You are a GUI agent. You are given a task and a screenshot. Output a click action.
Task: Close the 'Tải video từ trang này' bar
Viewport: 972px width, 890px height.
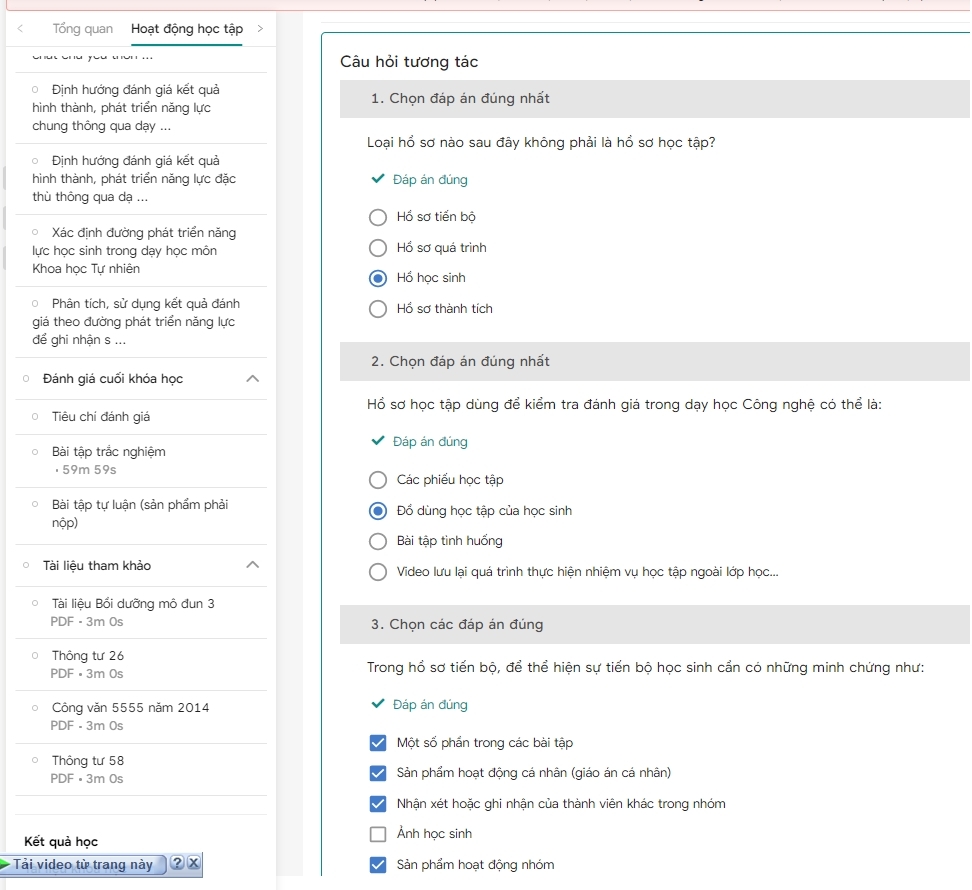194,865
